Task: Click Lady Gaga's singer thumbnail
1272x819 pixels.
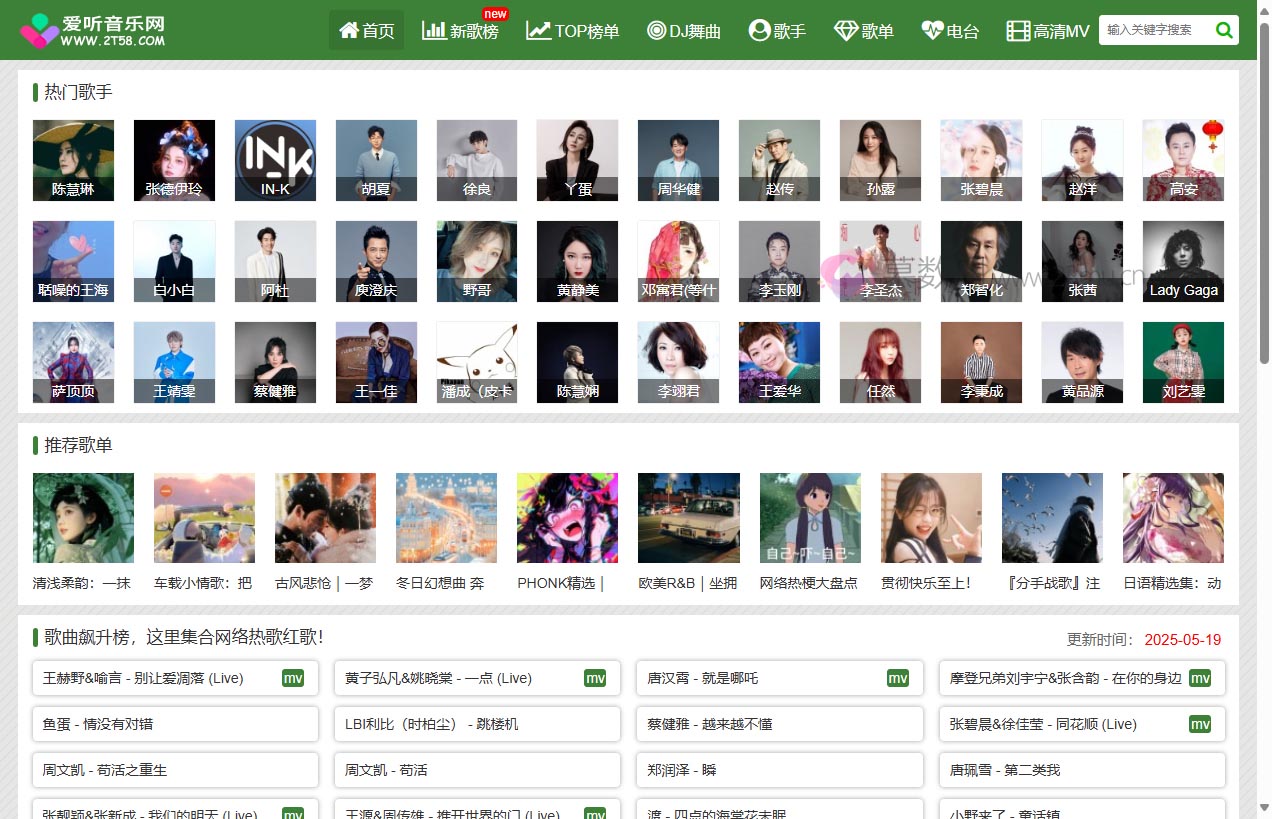Action: [1183, 260]
